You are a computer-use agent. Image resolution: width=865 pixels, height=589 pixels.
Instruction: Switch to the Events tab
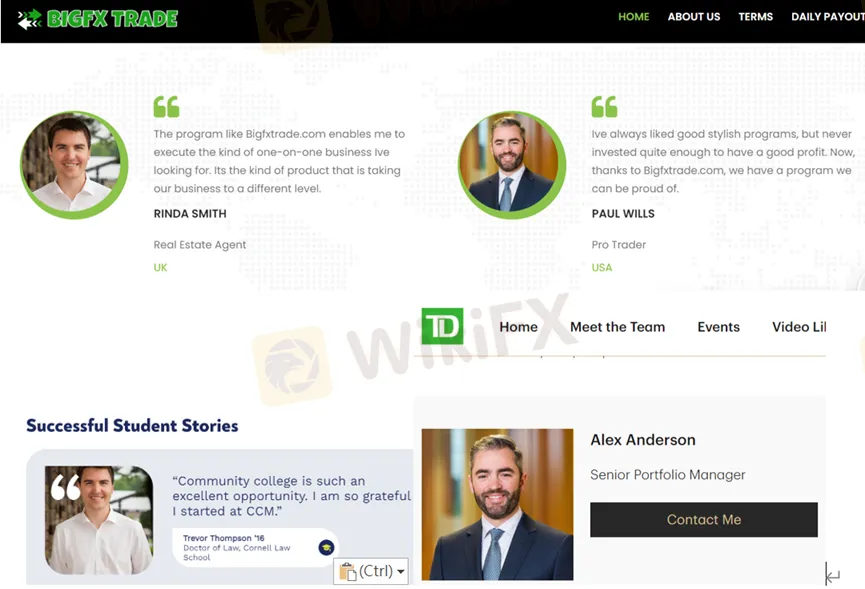(x=718, y=327)
